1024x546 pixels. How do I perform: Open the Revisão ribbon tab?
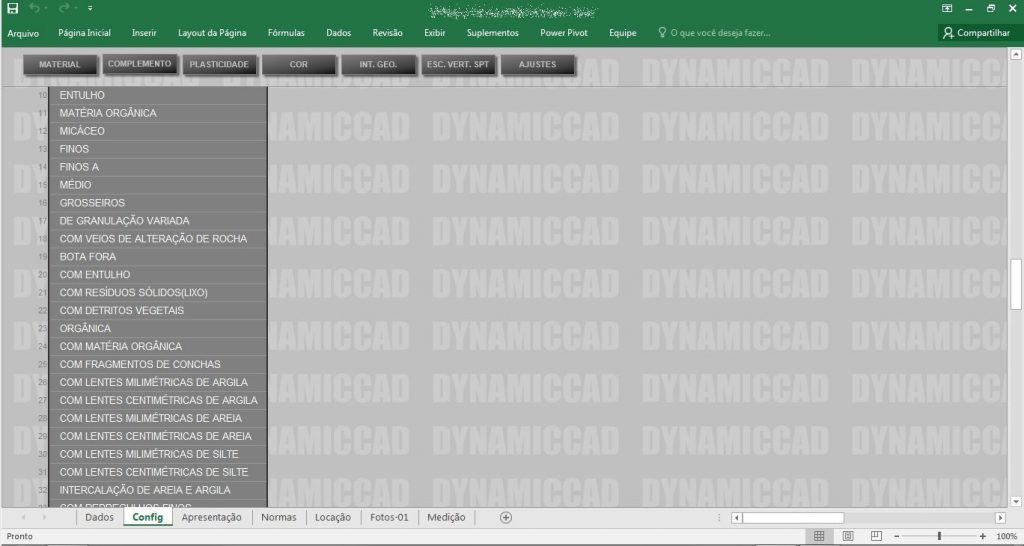coord(387,33)
